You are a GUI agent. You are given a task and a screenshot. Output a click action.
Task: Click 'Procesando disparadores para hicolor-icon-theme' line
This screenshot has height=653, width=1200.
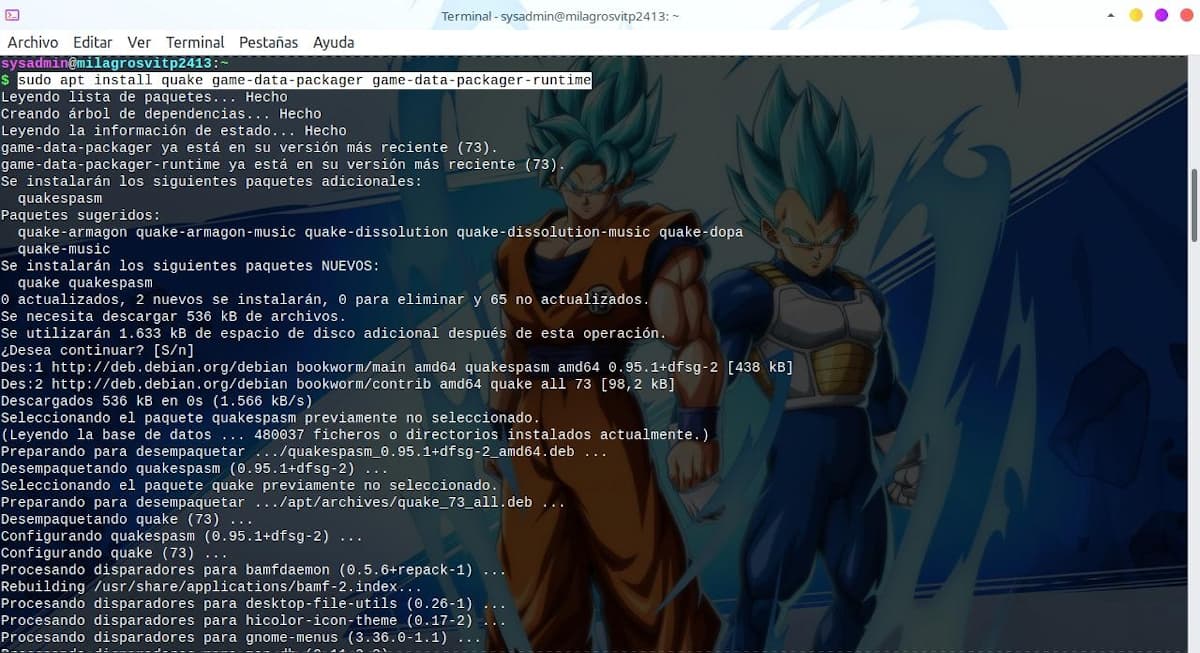[254, 621]
